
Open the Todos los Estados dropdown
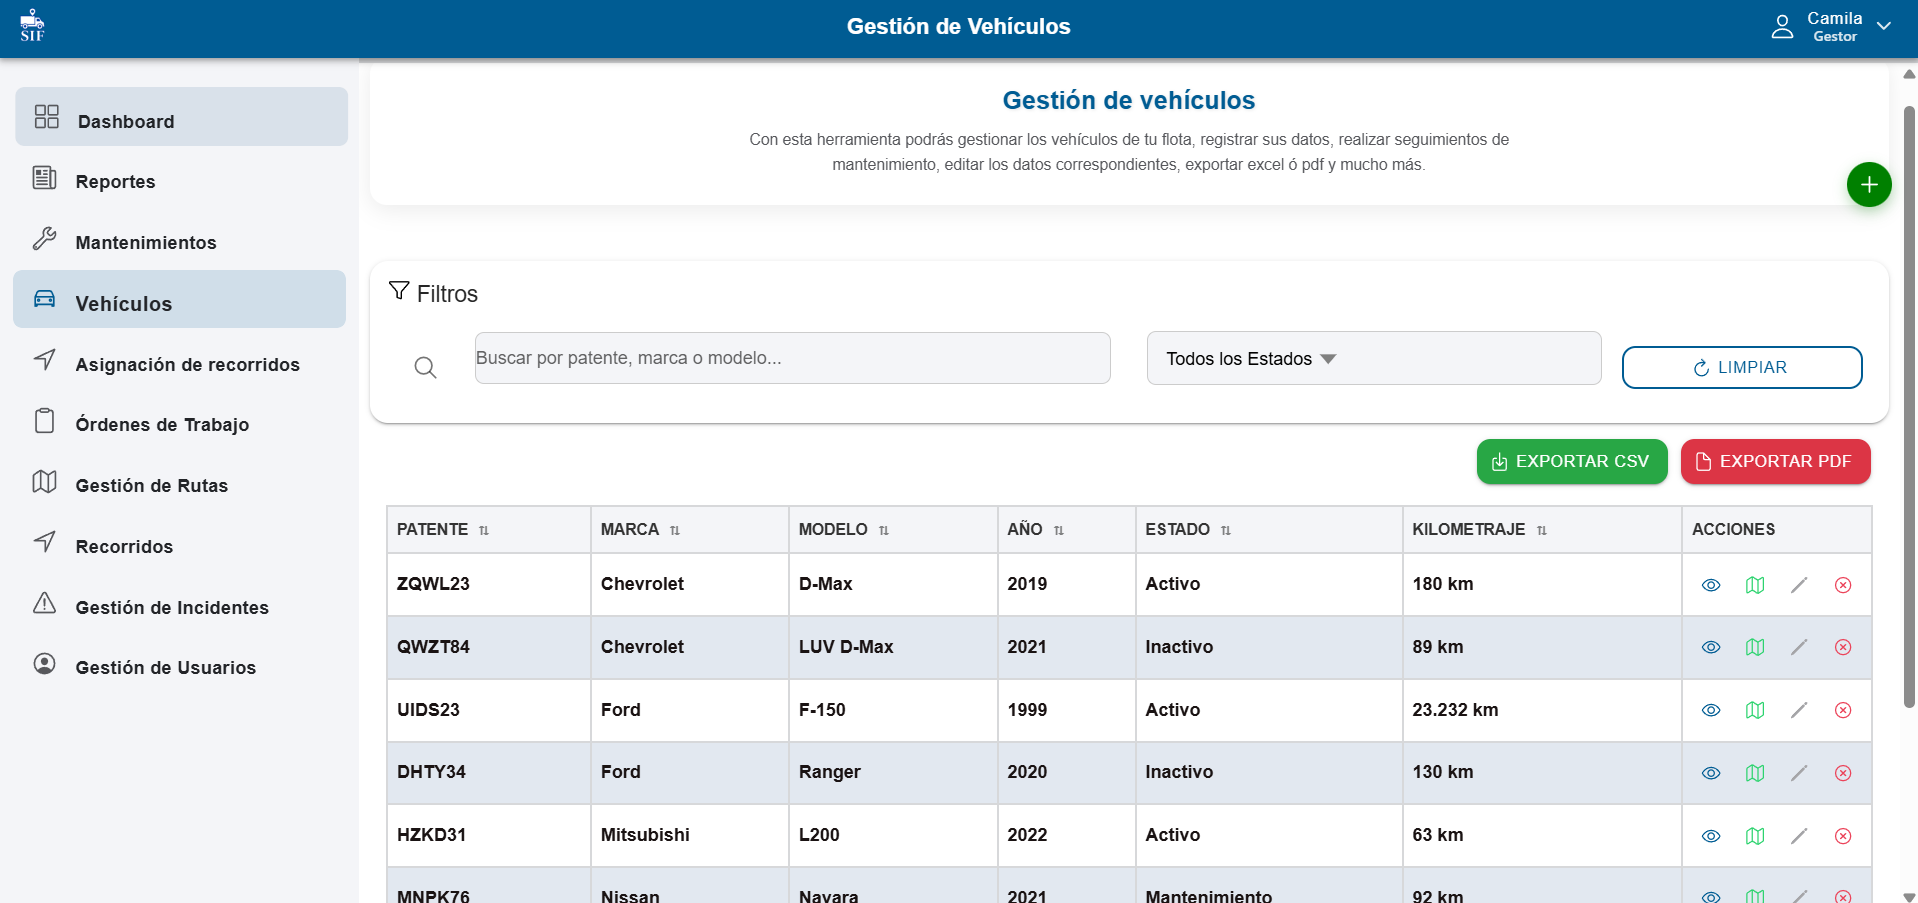(1372, 359)
